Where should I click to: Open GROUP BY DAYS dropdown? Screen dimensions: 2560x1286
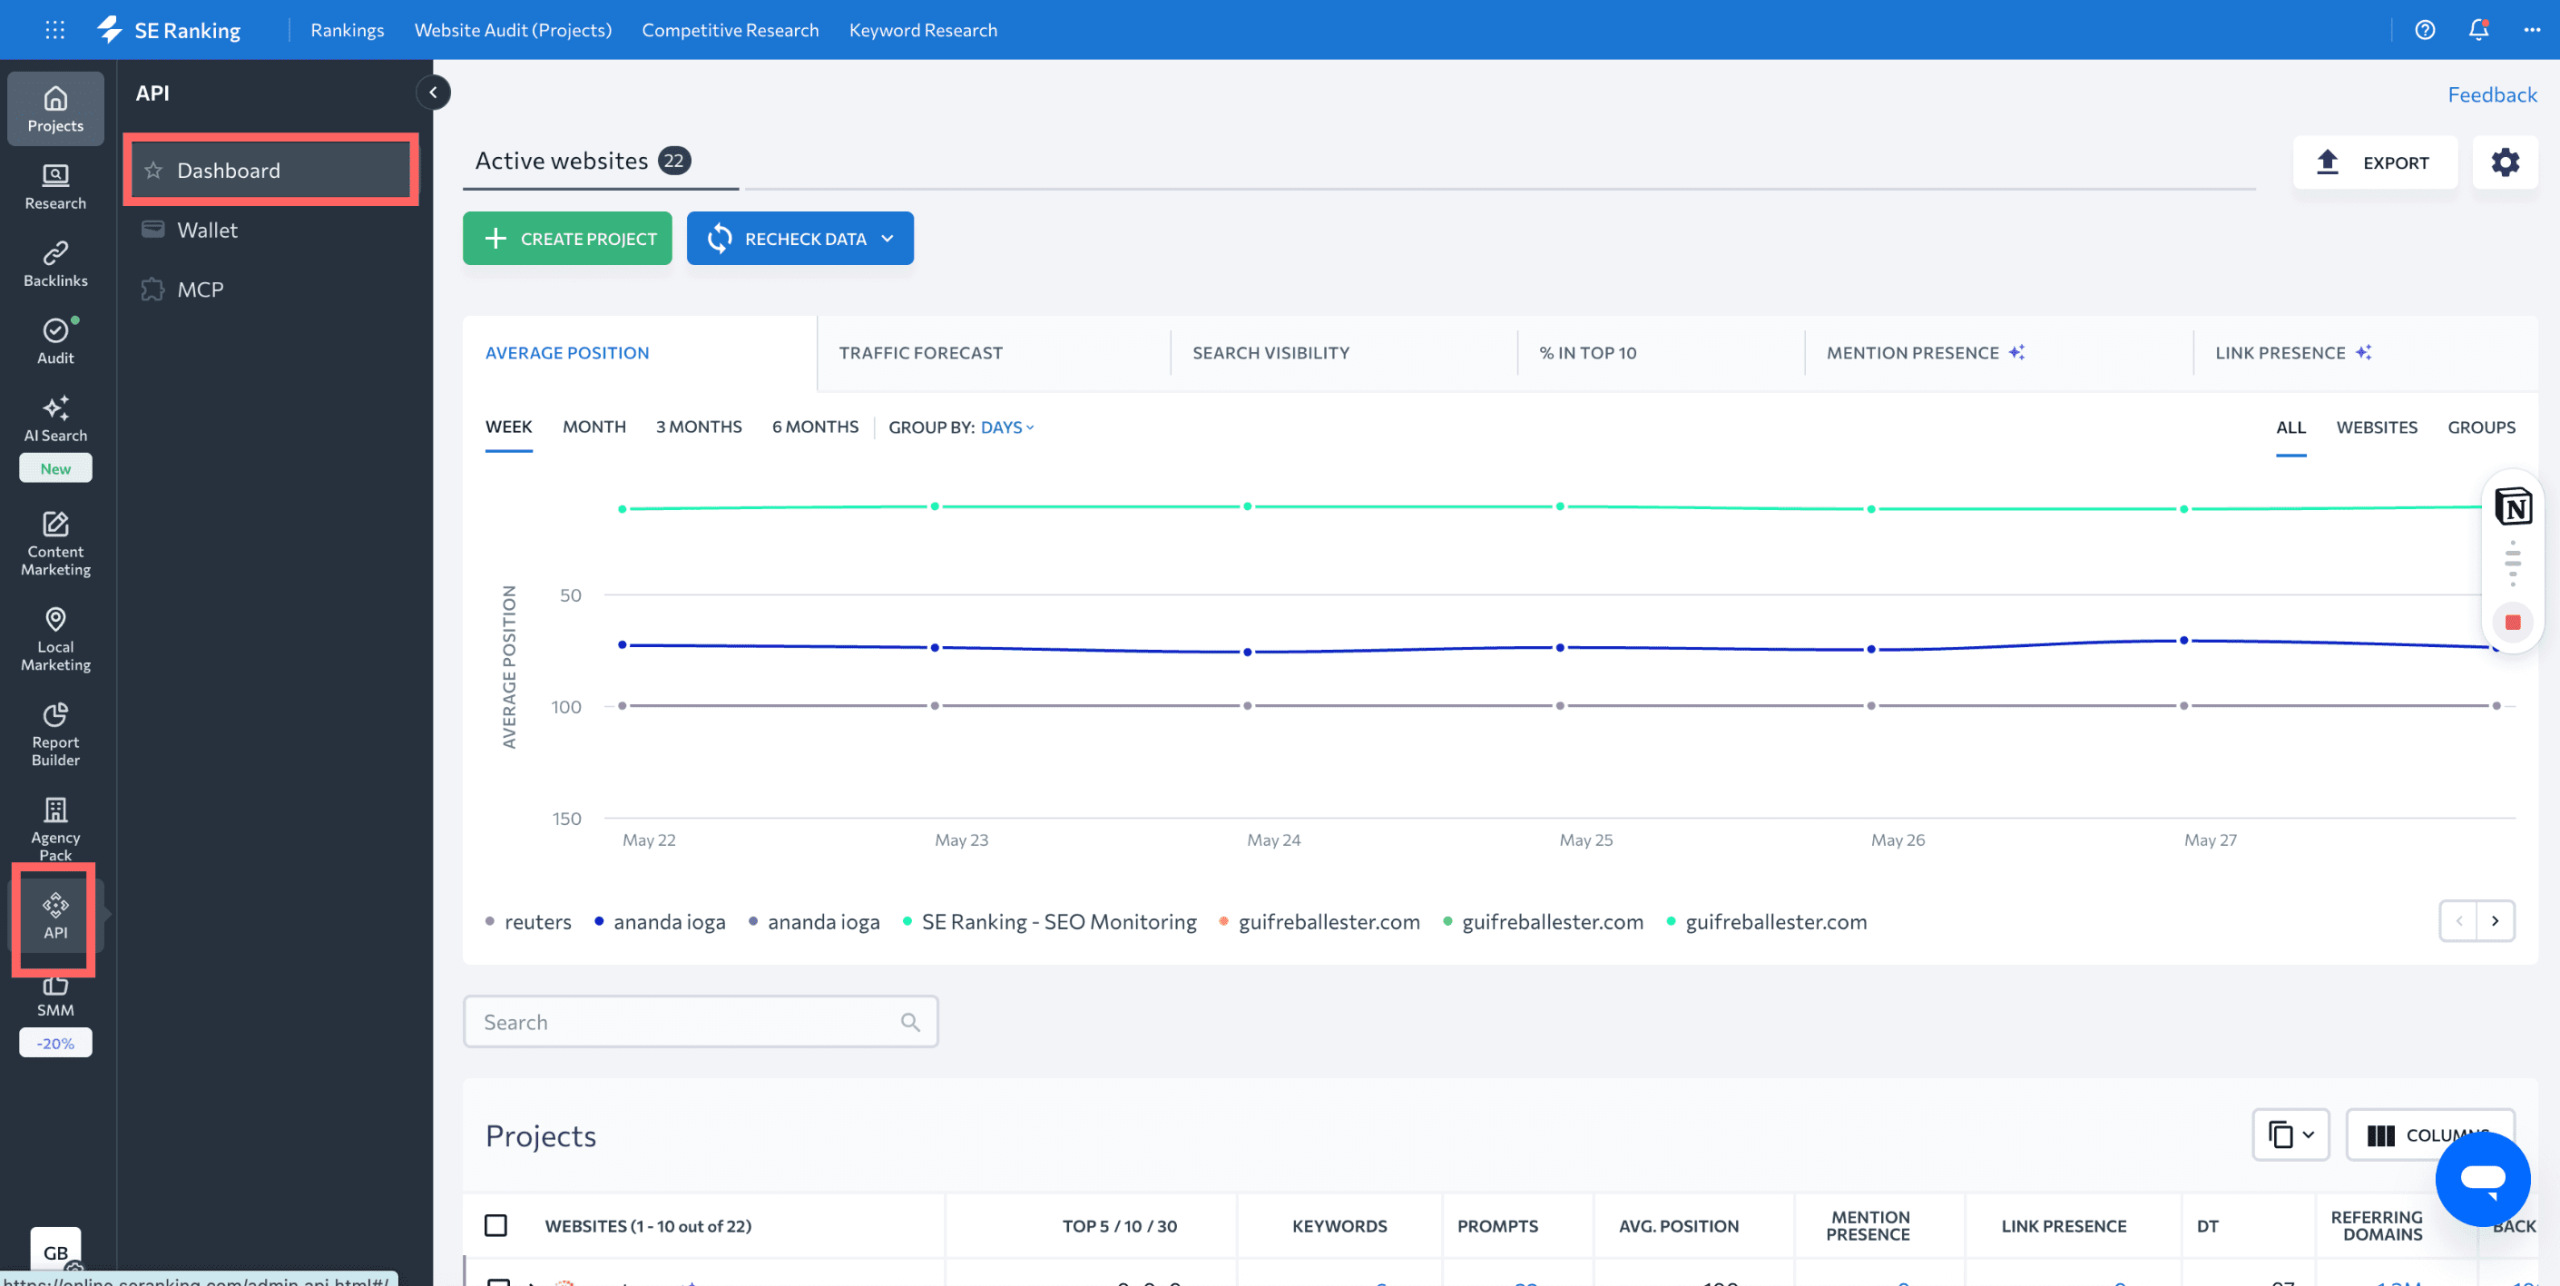(x=1008, y=427)
